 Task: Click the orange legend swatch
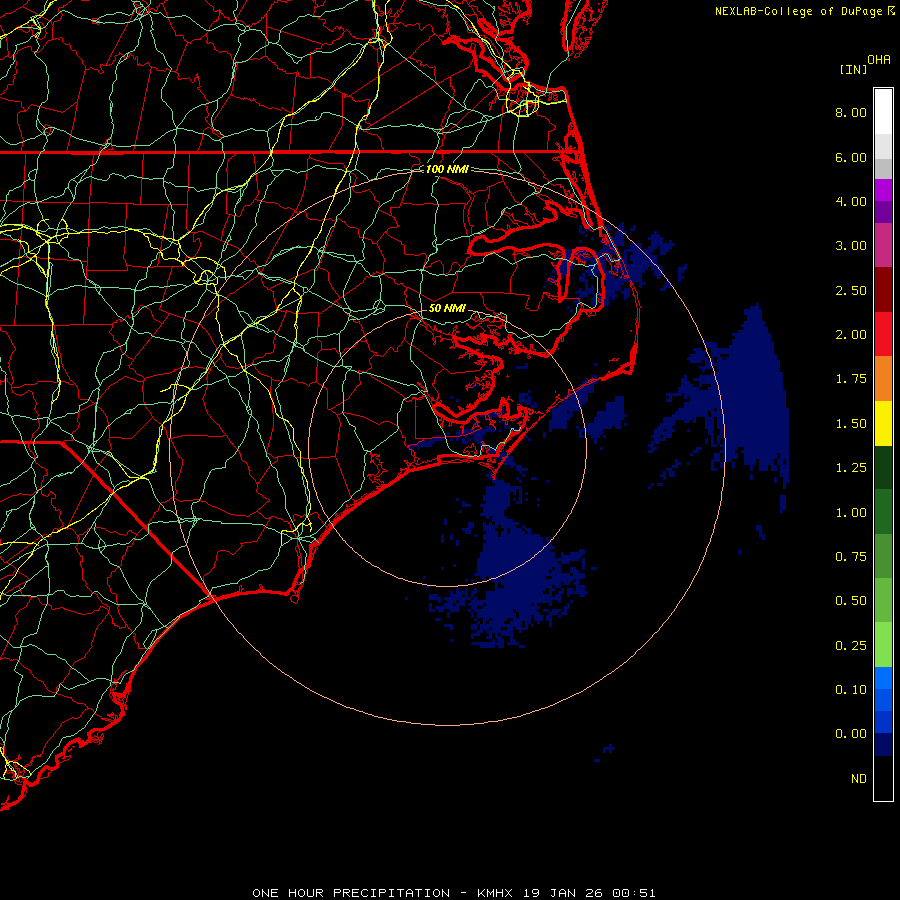point(883,379)
